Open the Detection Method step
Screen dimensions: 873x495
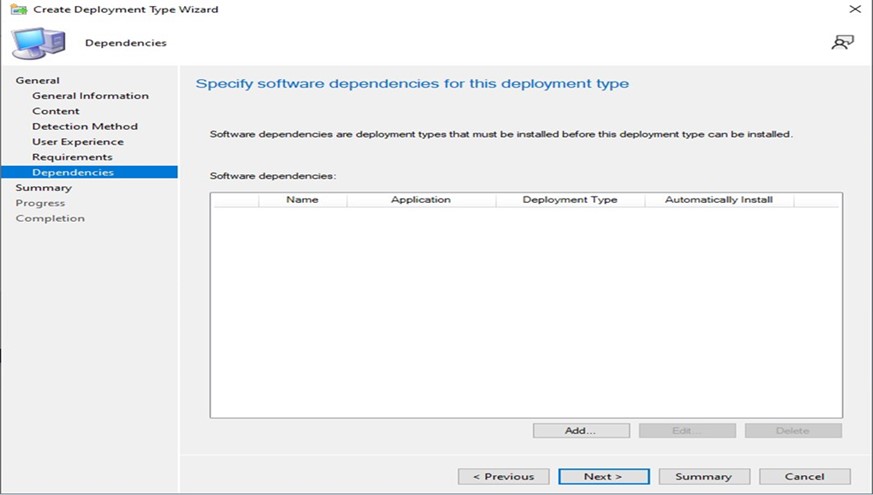click(85, 126)
